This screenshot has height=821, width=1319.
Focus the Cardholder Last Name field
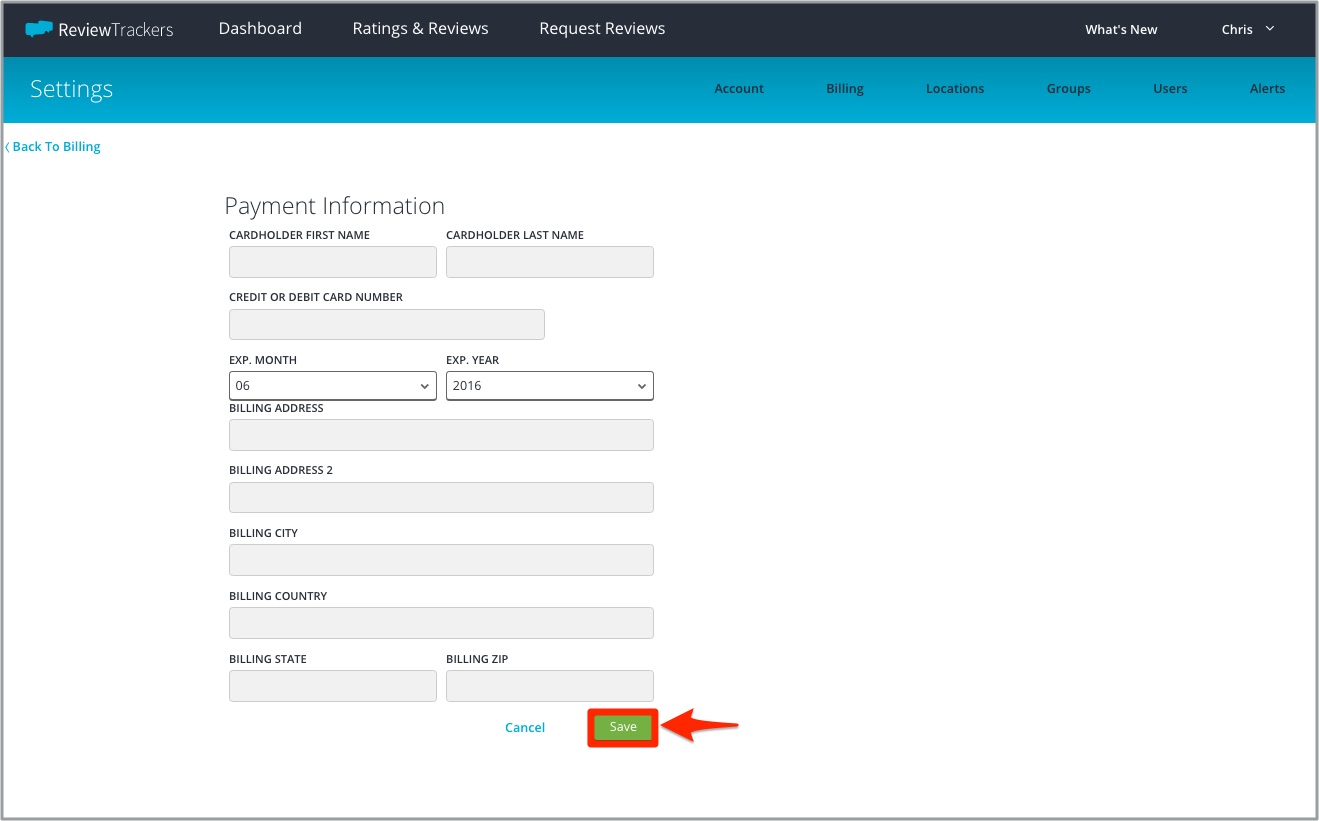pos(550,262)
